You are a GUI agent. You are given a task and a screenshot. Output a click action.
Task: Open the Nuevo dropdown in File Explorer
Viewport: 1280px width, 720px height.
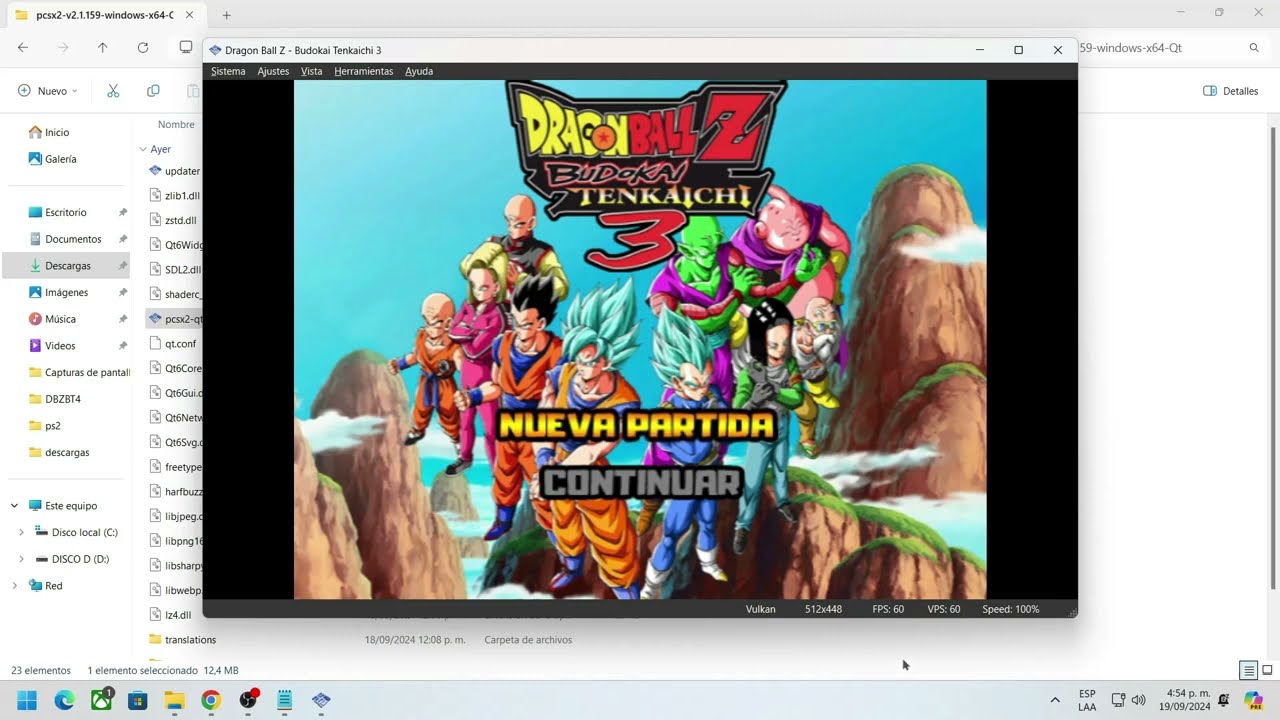tap(47, 91)
